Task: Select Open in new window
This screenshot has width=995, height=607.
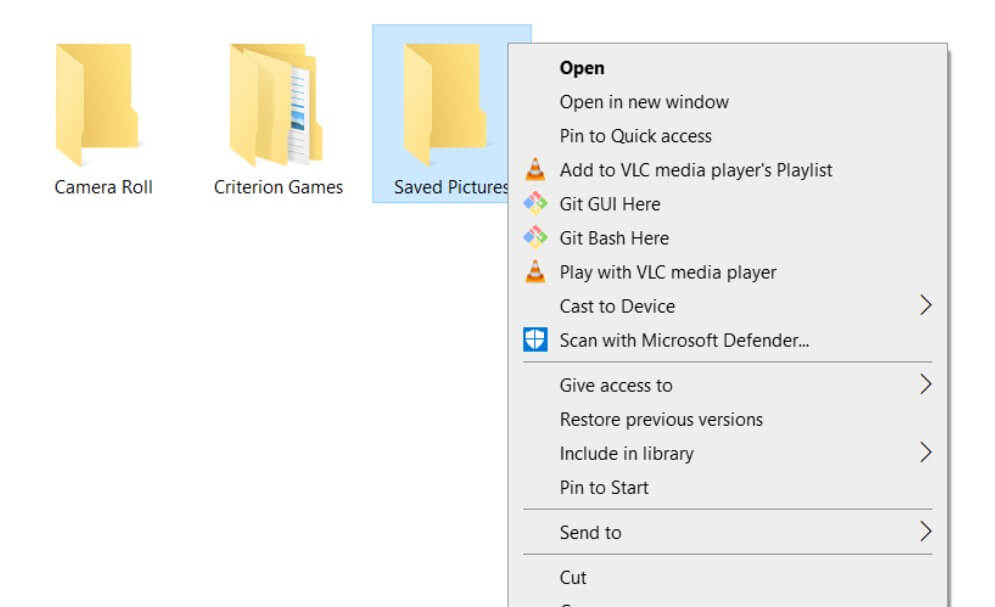Action: (644, 102)
